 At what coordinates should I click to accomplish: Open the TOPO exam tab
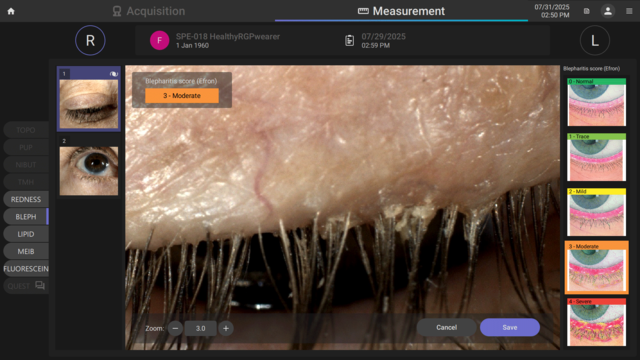pyautogui.click(x=26, y=130)
